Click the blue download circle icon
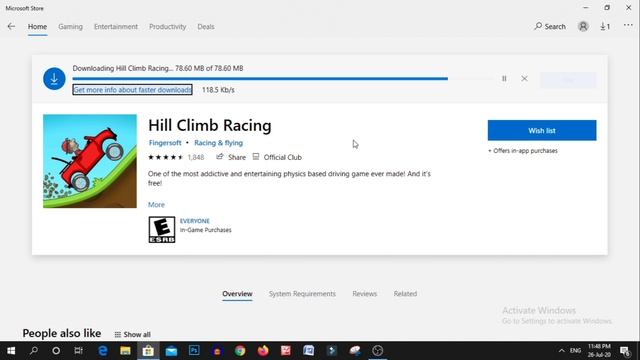Viewport: 640px width, 360px height. [x=54, y=79]
